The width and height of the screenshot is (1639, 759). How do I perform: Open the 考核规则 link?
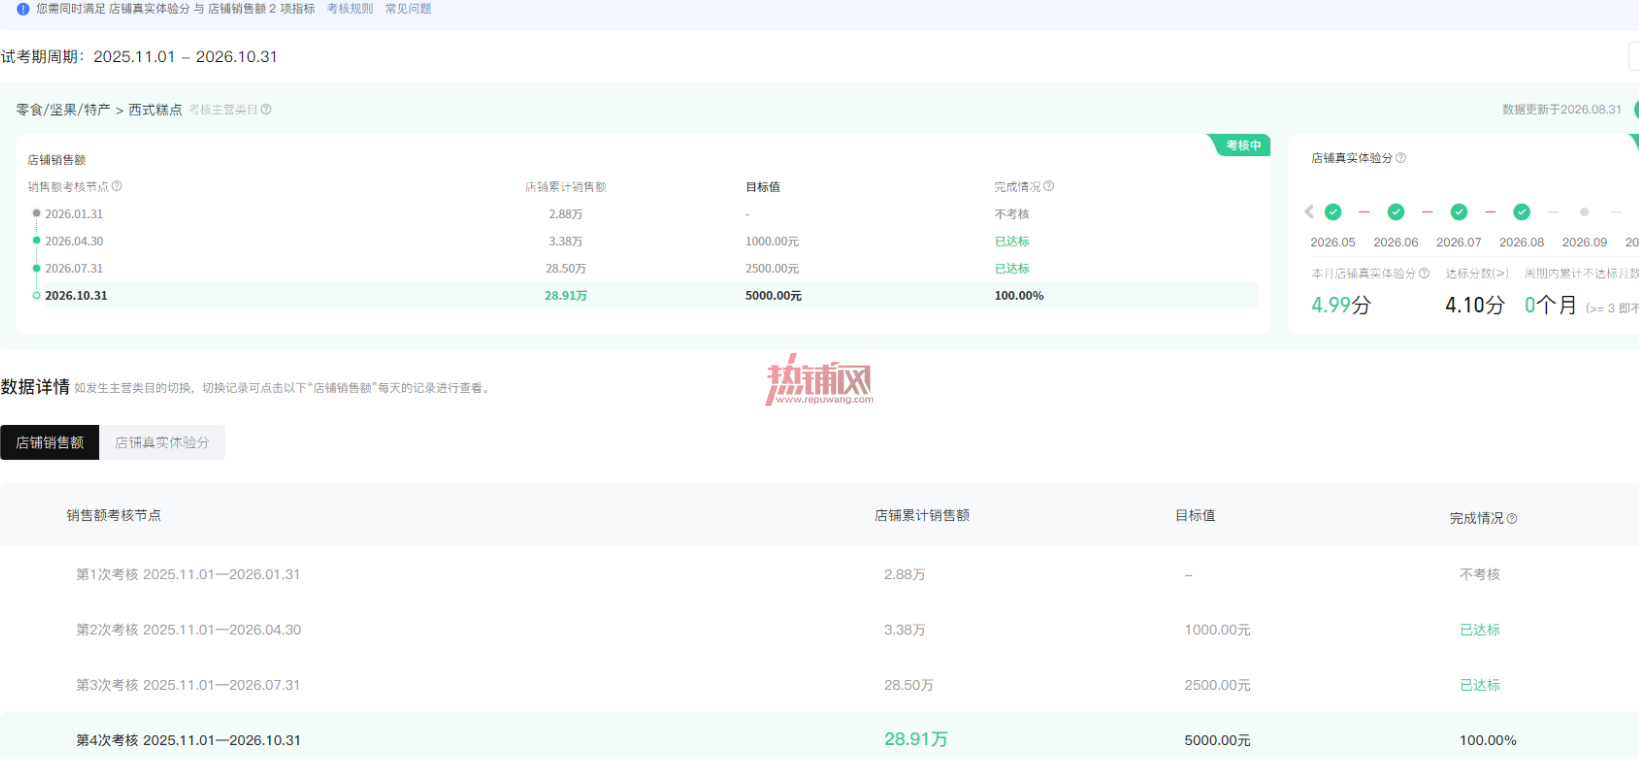[350, 9]
